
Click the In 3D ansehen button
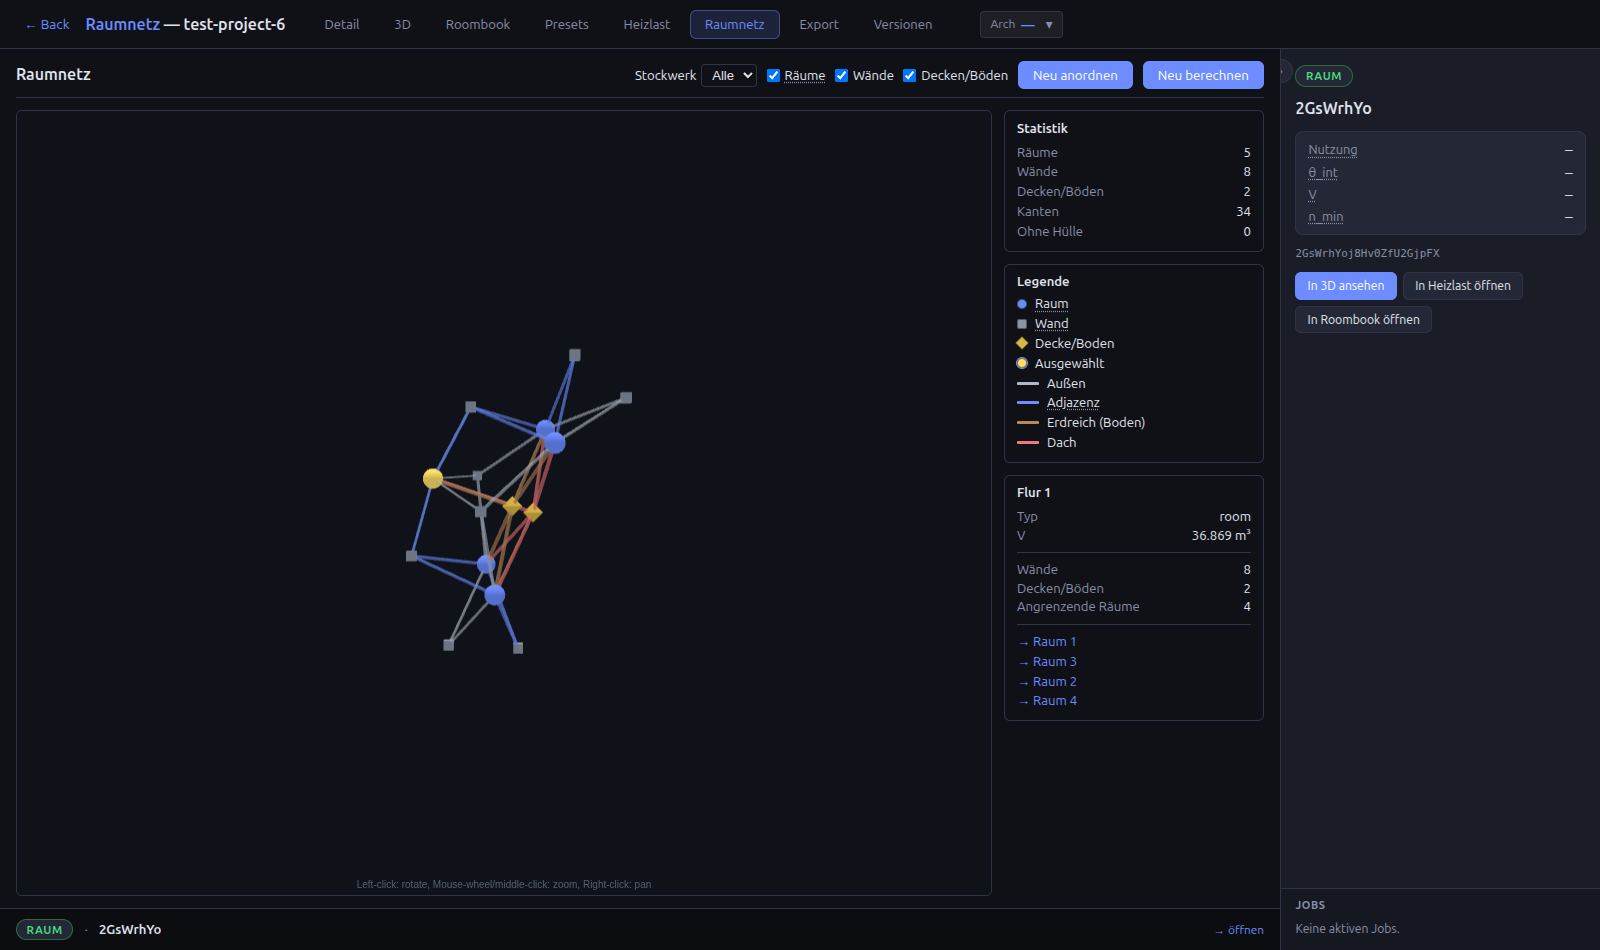coord(1346,286)
